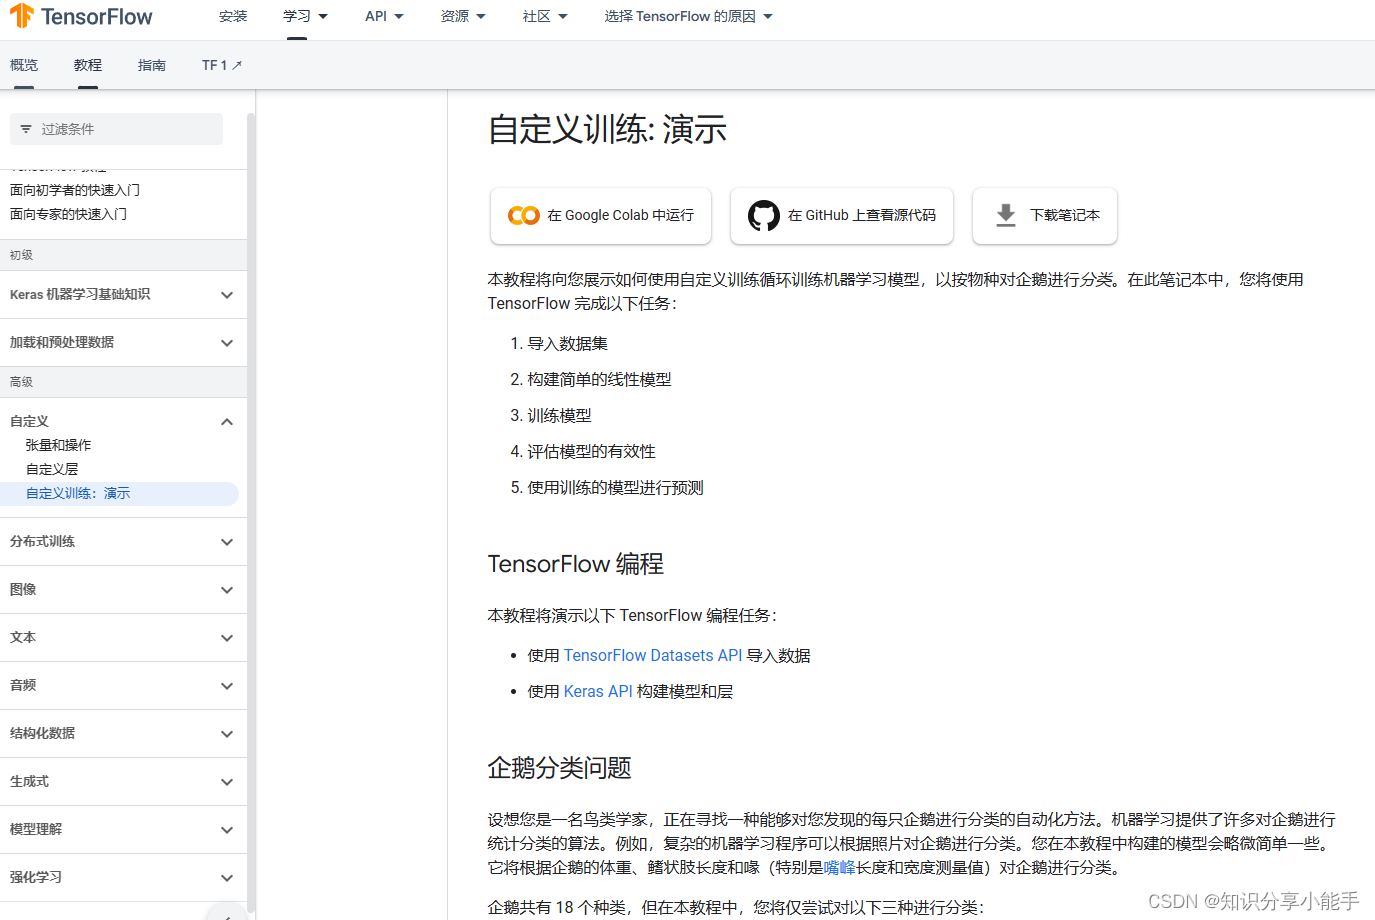Switch to the 概览 tab
The width and height of the screenshot is (1375, 920).
tap(24, 65)
